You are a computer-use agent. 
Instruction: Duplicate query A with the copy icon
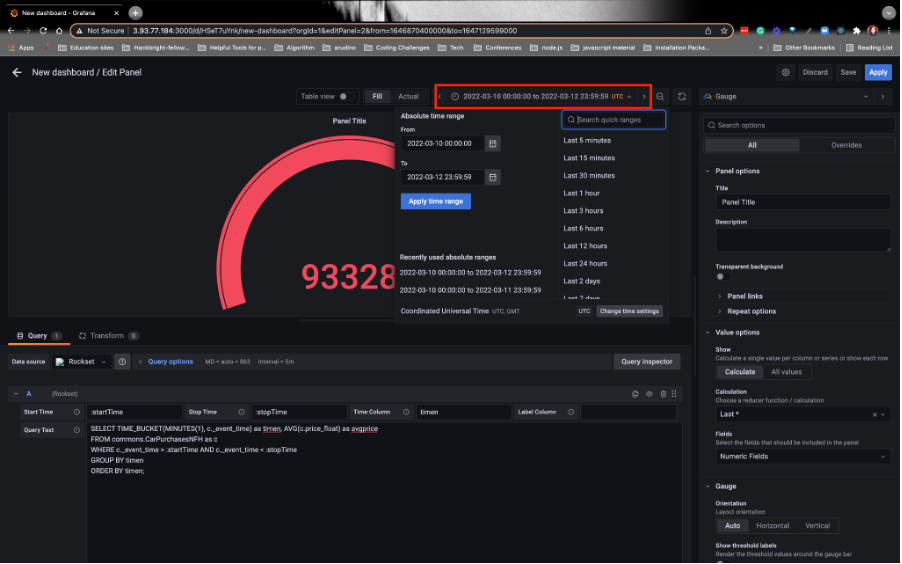[635, 394]
